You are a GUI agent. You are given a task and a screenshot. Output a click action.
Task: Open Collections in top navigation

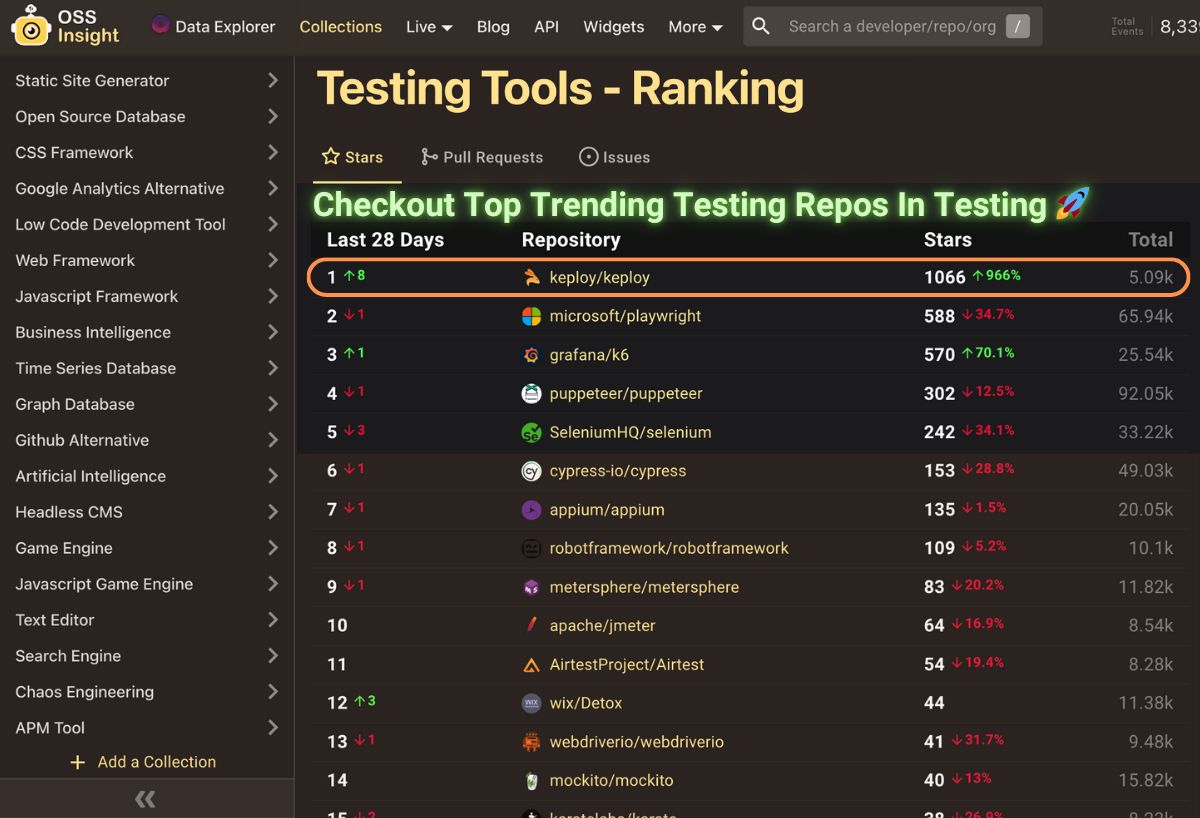(341, 27)
